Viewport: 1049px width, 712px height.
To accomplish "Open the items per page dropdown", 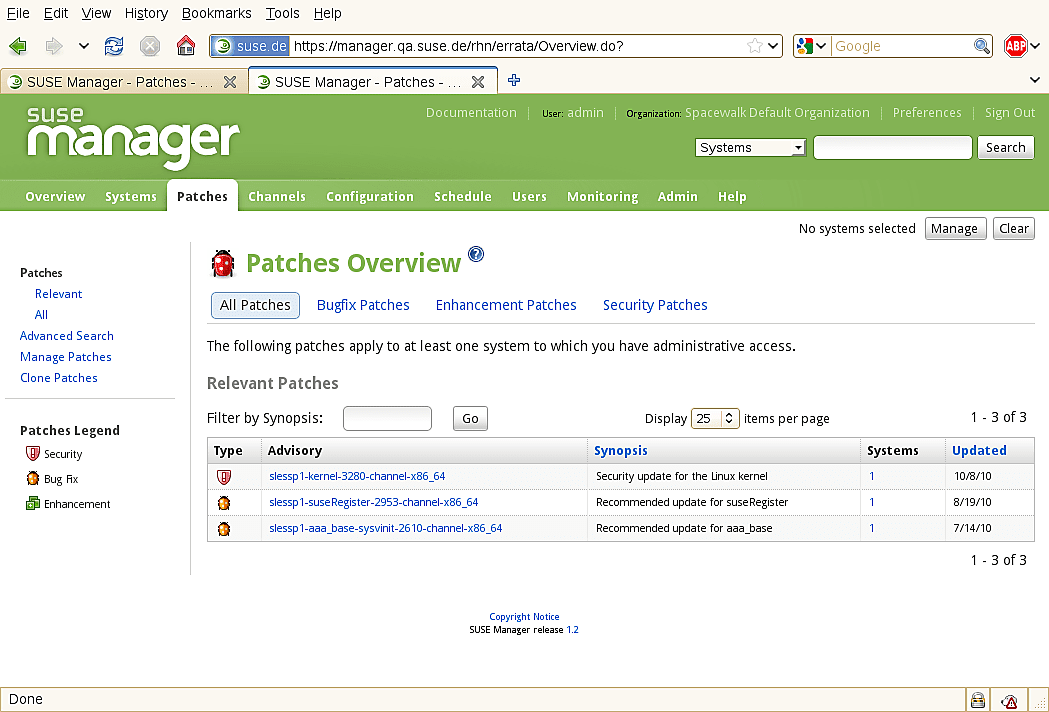I will 715,418.
